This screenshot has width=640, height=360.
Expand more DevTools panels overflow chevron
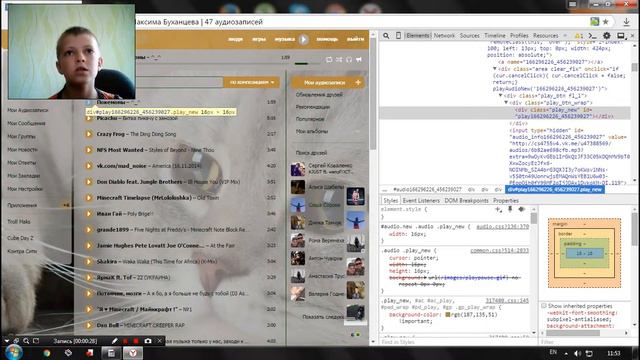click(x=565, y=36)
